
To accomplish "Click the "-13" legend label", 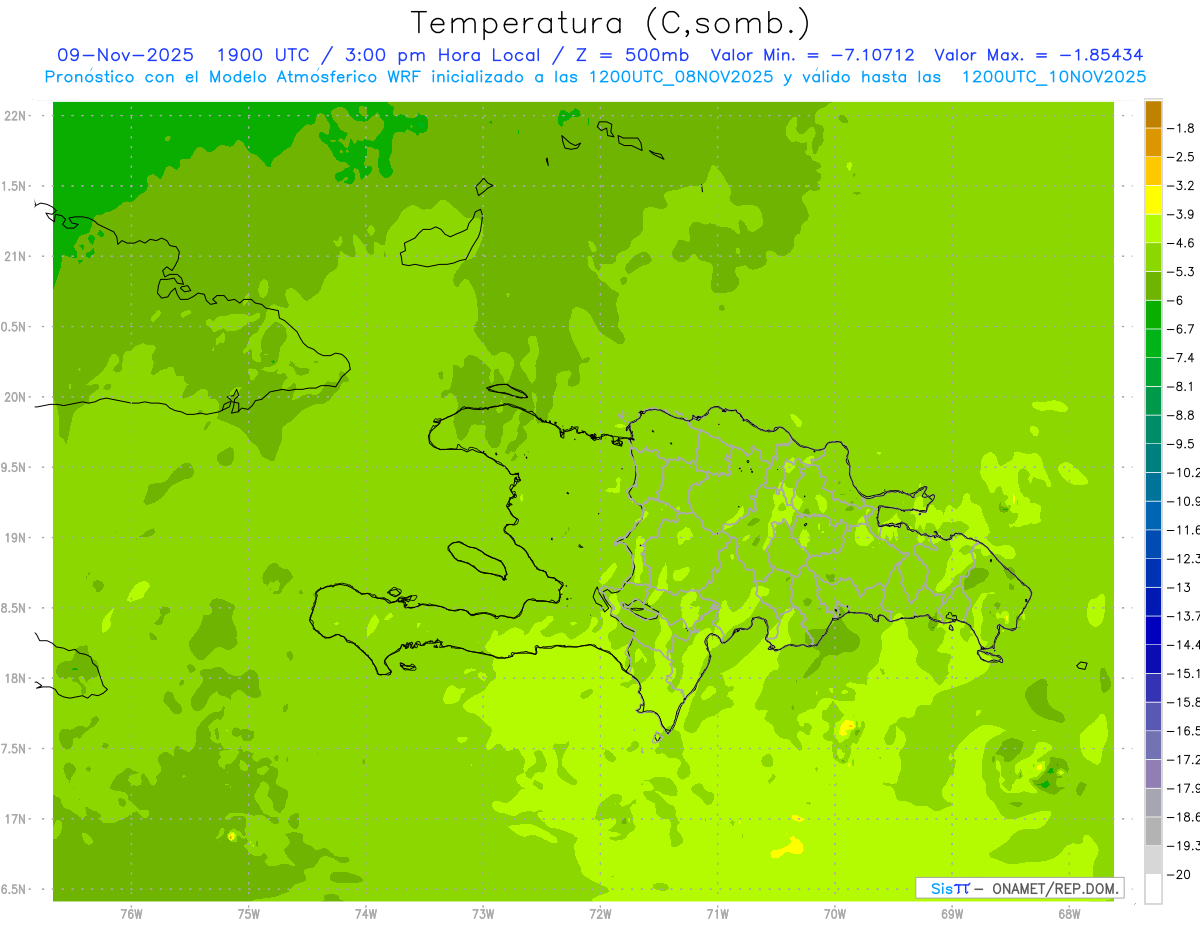I will pos(1181,587).
